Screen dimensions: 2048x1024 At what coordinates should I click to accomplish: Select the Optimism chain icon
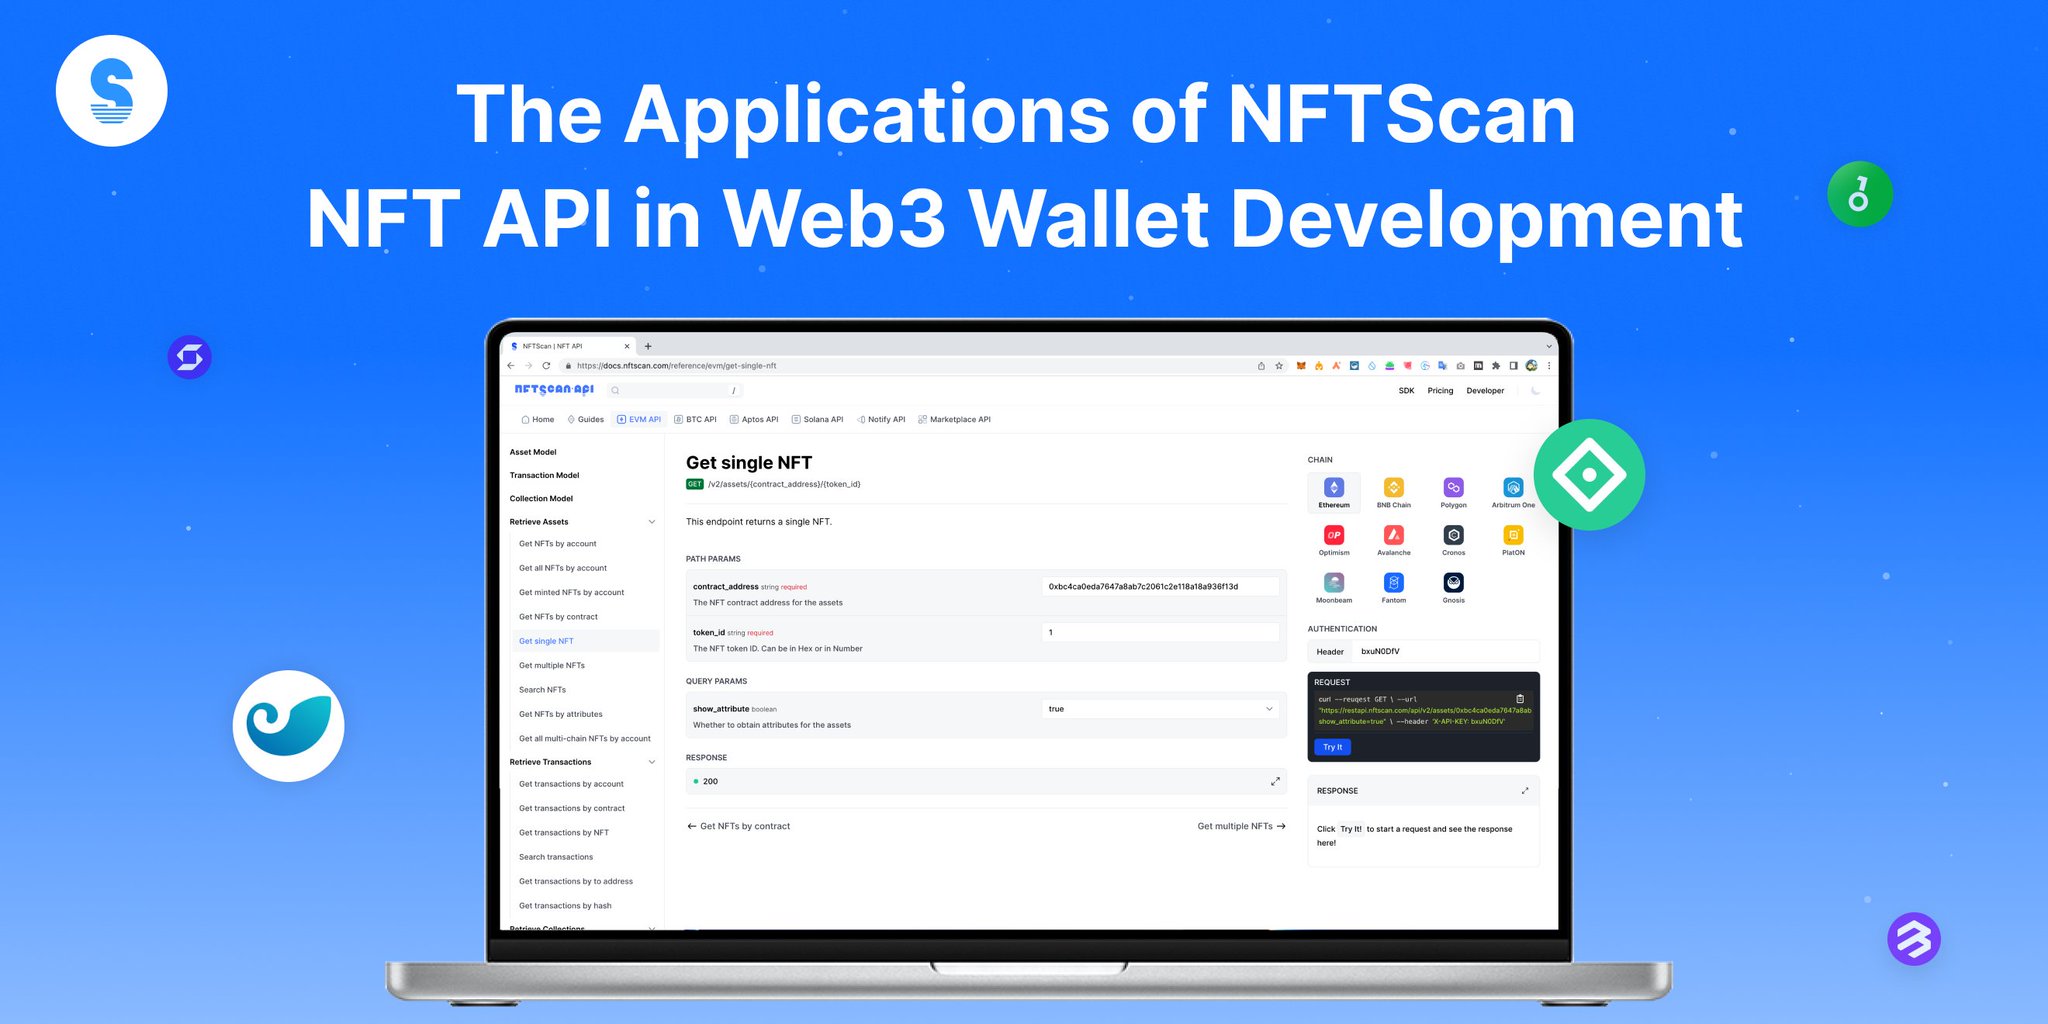[1334, 535]
